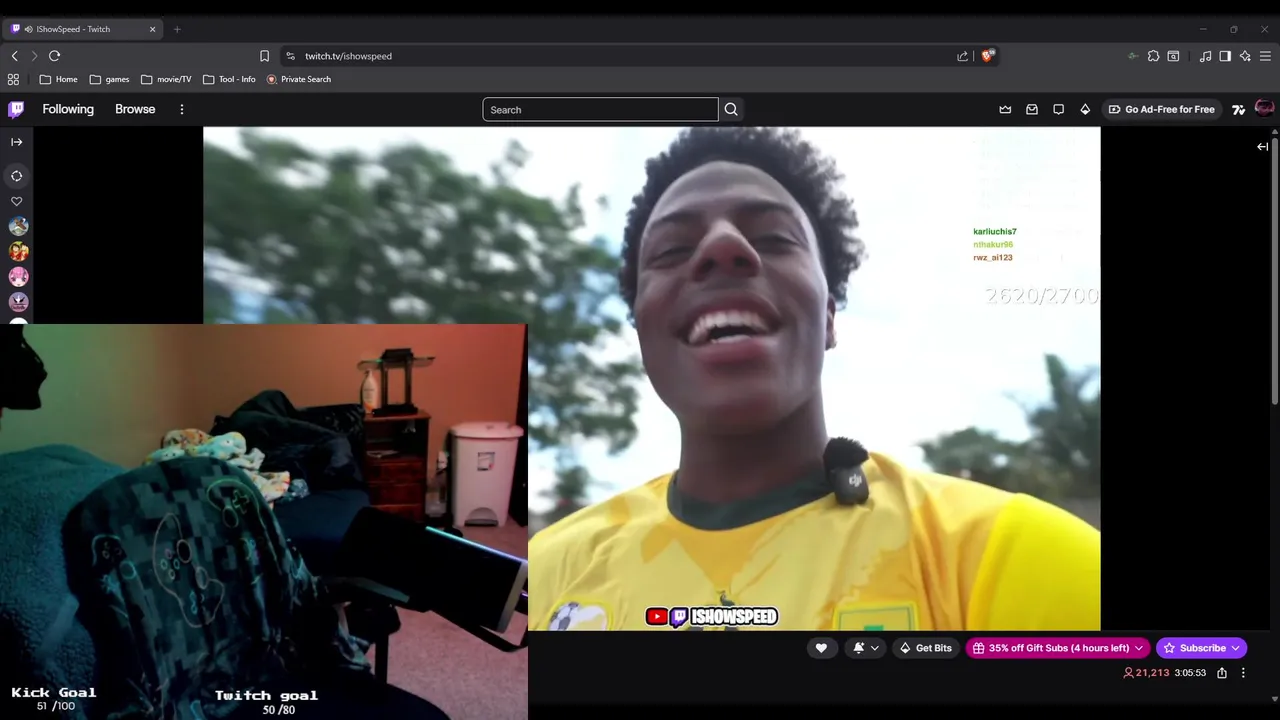Open the music note playlist icon
The height and width of the screenshot is (720, 1280).
[1205, 56]
